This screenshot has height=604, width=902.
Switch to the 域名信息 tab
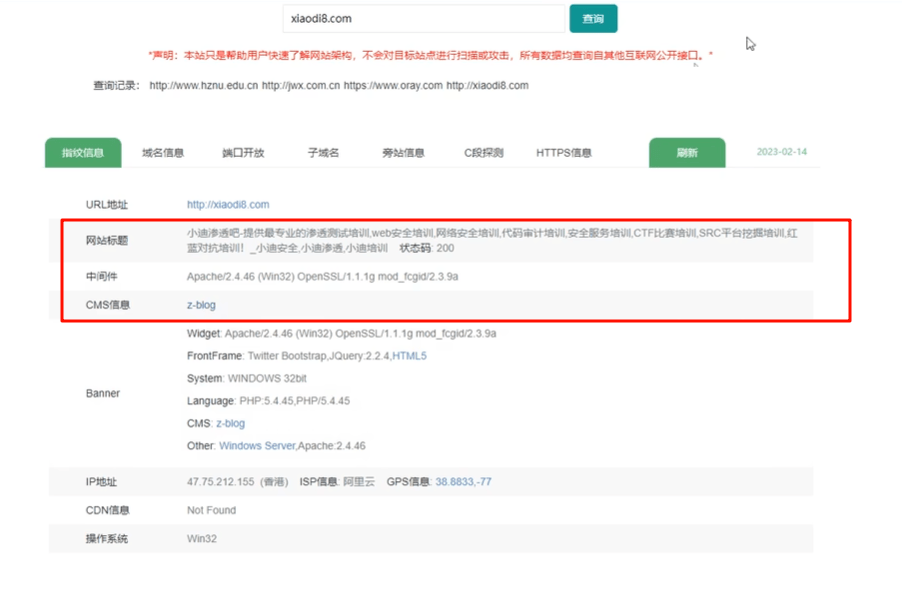[163, 152]
